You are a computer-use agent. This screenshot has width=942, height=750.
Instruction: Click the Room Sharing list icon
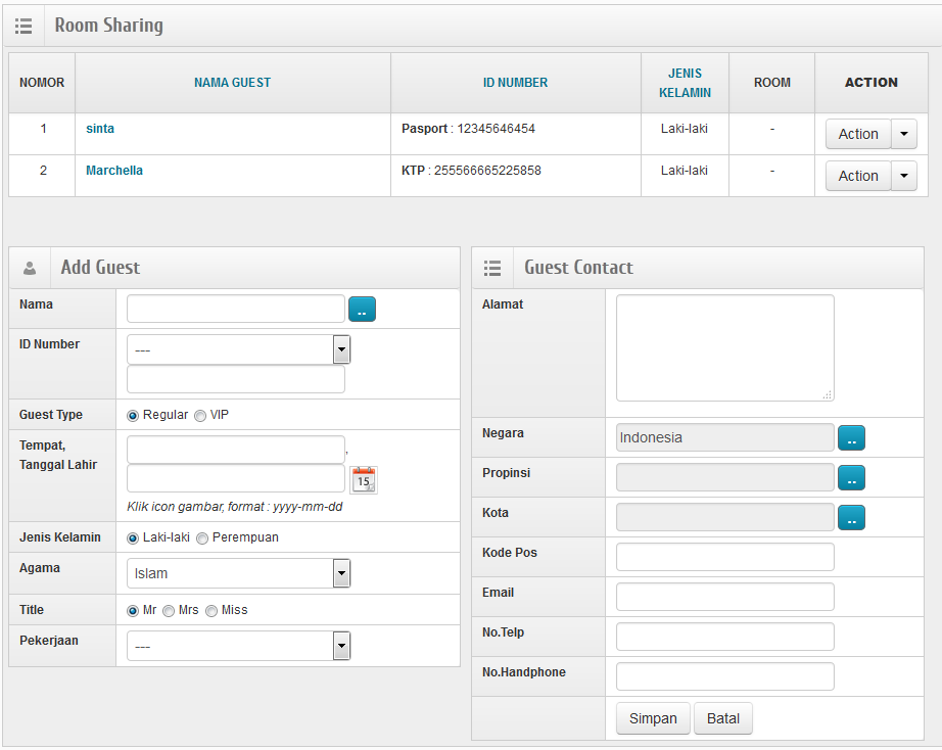pyautogui.click(x=24, y=27)
